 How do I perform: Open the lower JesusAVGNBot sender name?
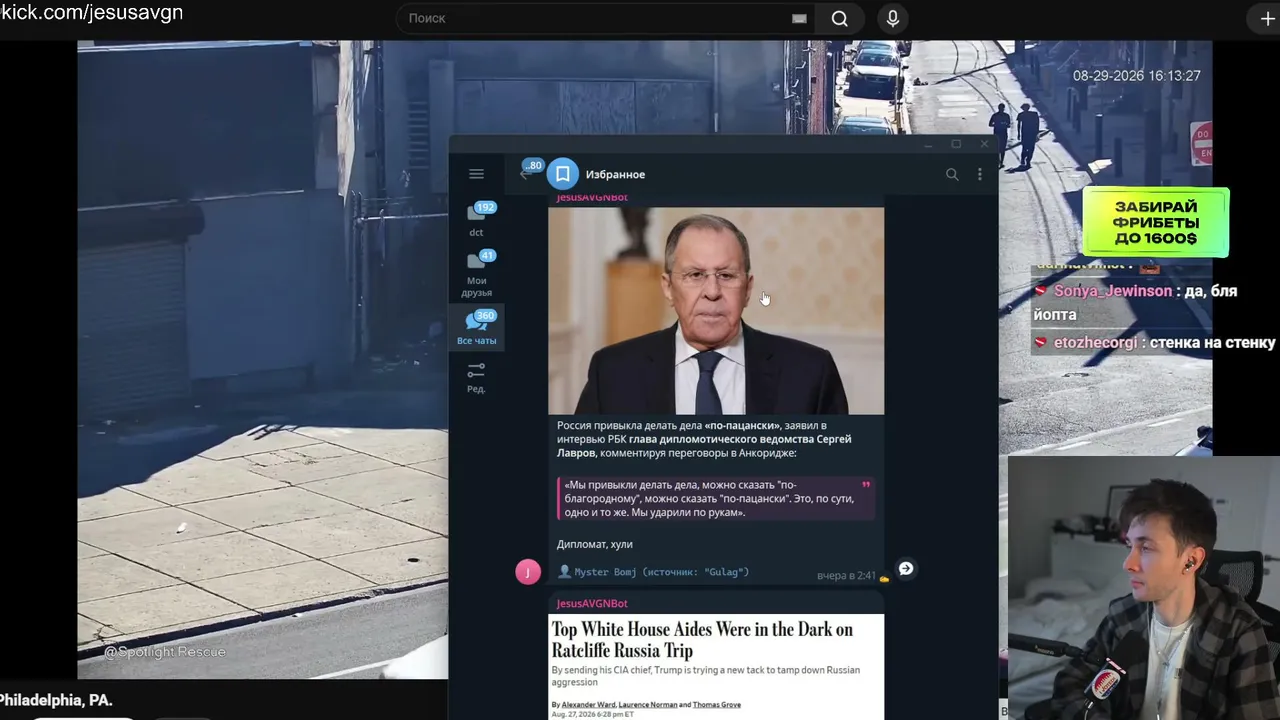pyautogui.click(x=592, y=604)
